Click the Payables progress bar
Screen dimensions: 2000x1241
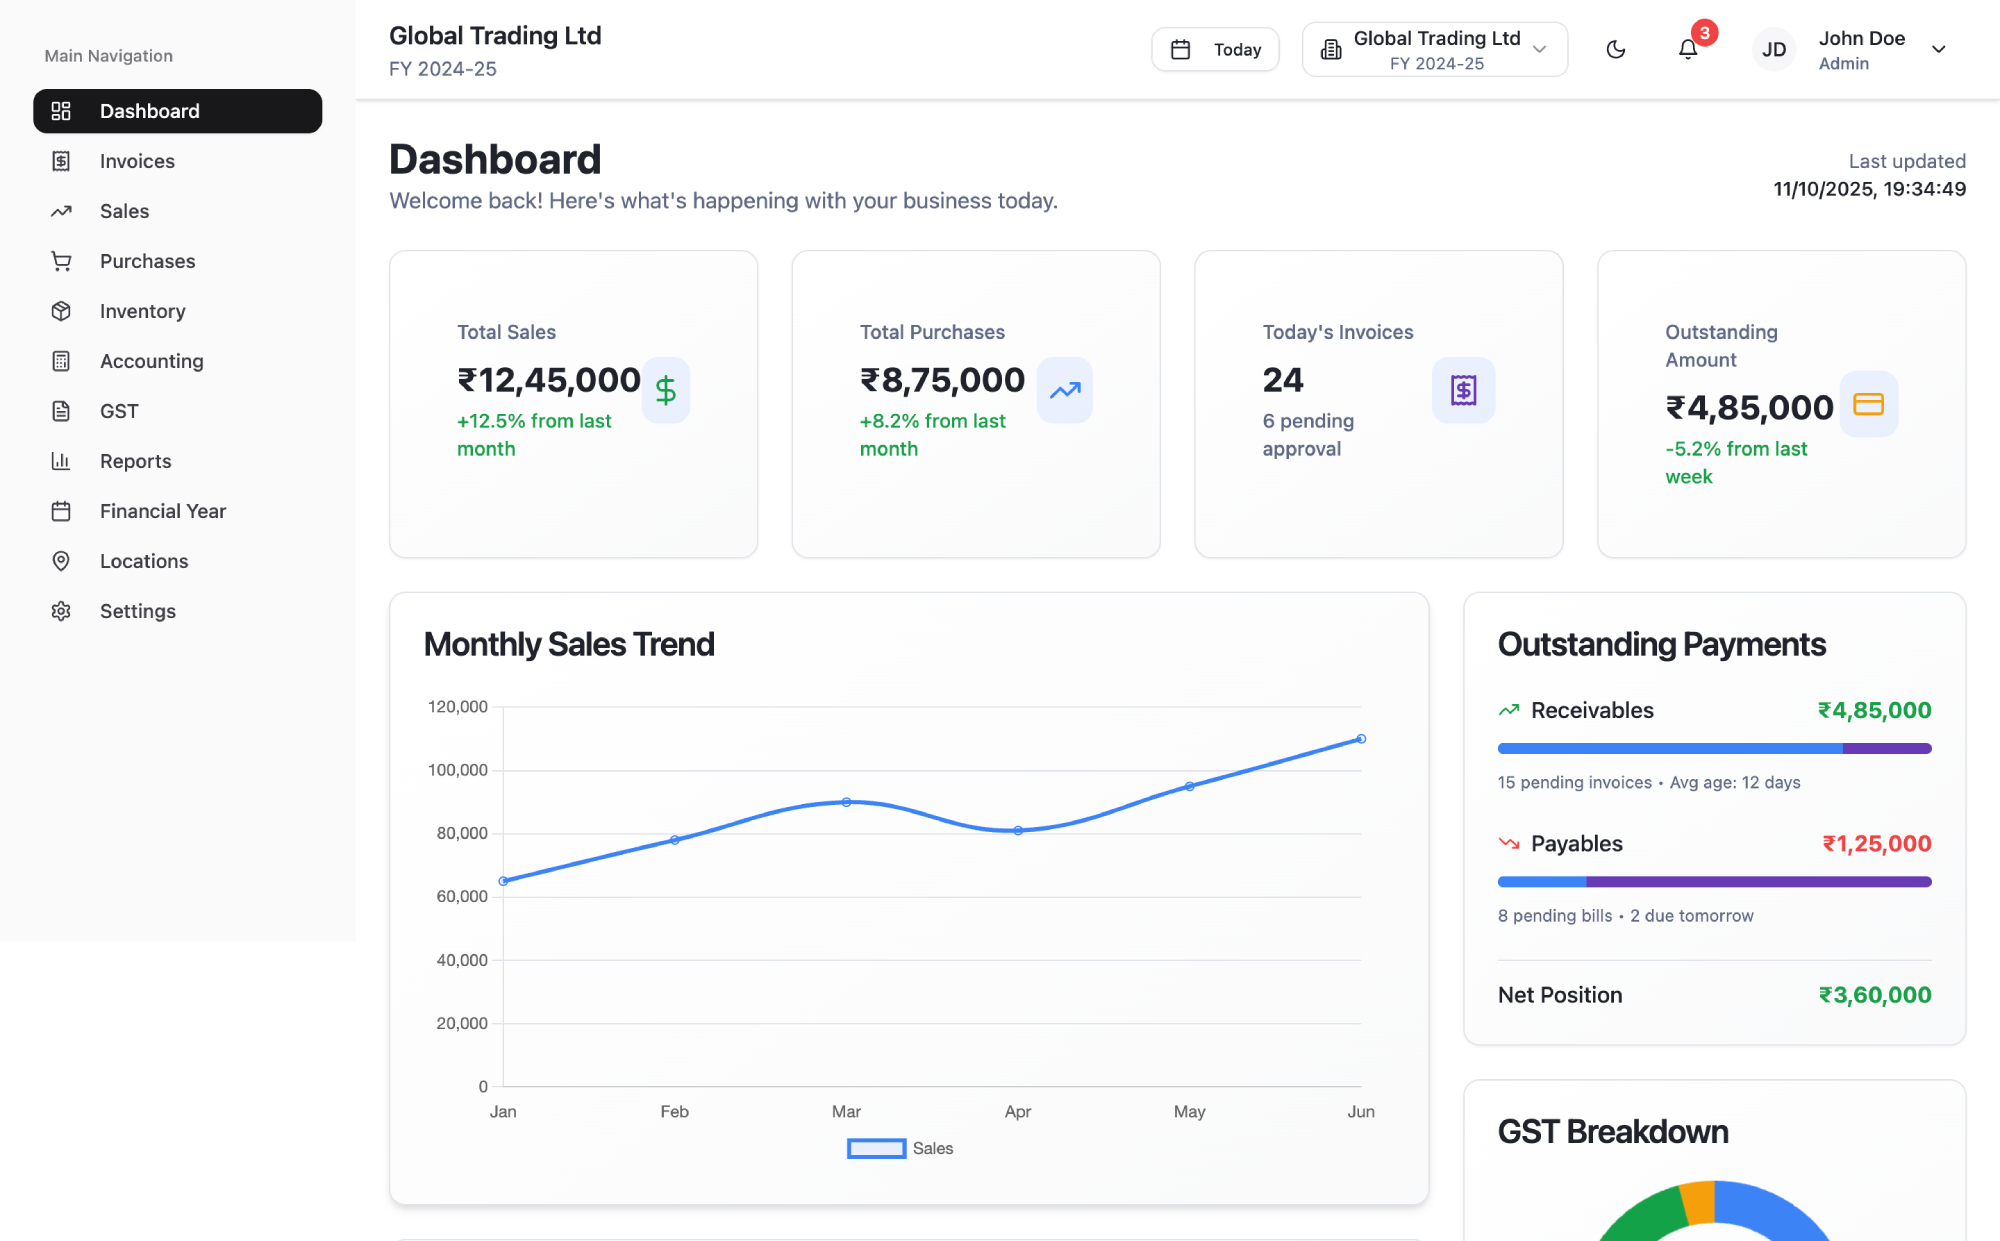tap(1714, 882)
